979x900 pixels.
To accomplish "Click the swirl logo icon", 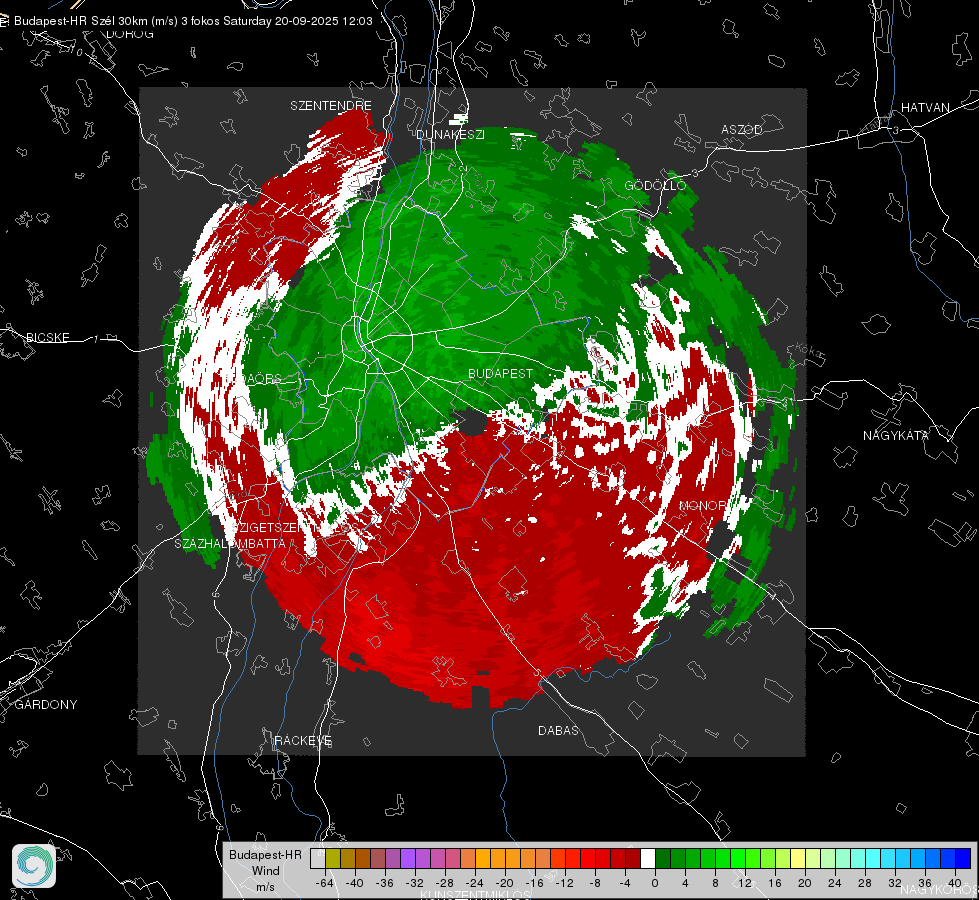I will click(34, 866).
